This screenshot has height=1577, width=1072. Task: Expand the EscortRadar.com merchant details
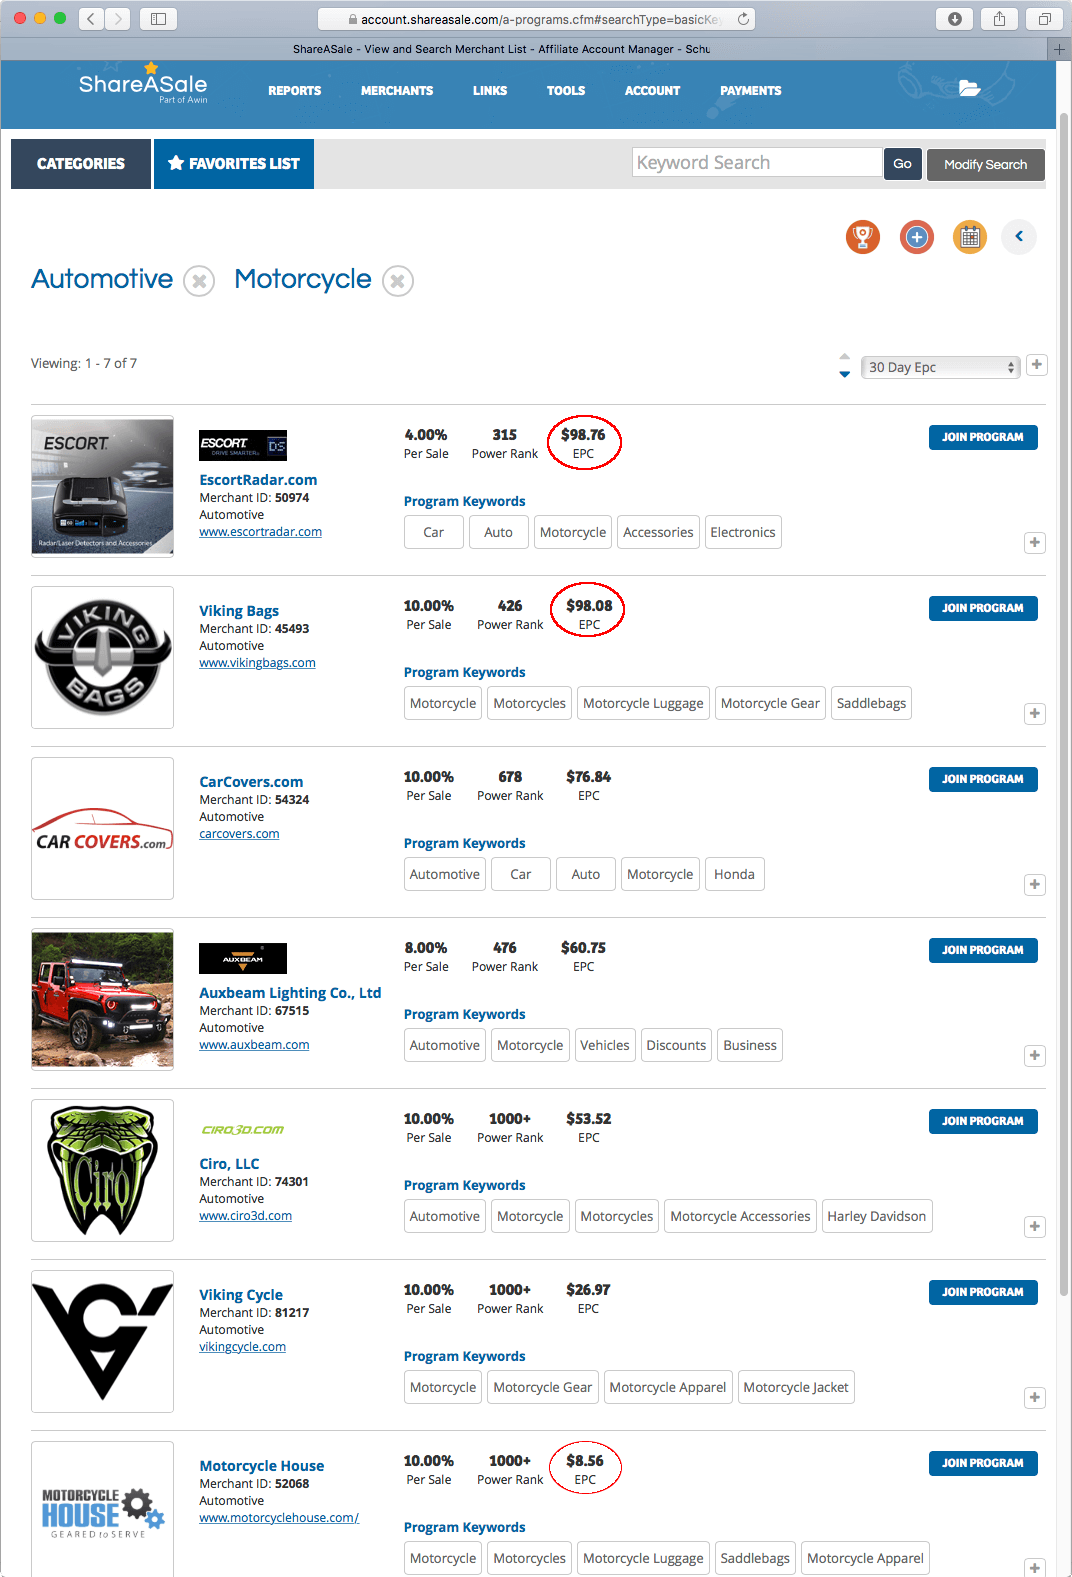1035,543
